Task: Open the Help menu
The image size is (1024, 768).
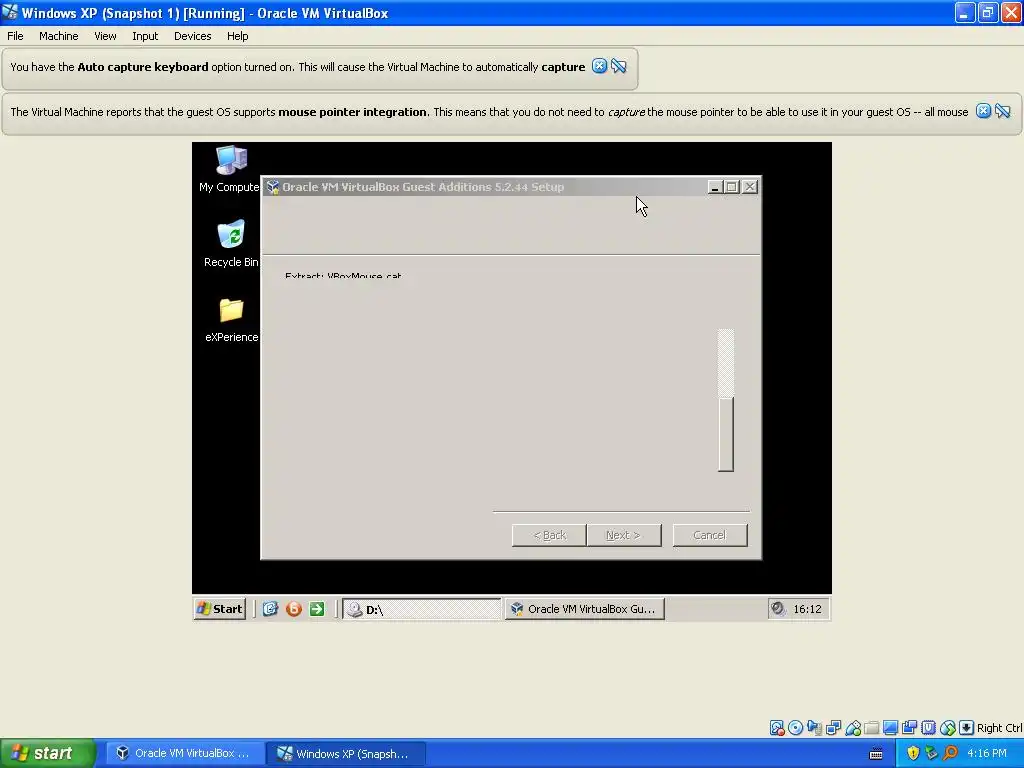Action: (x=238, y=36)
